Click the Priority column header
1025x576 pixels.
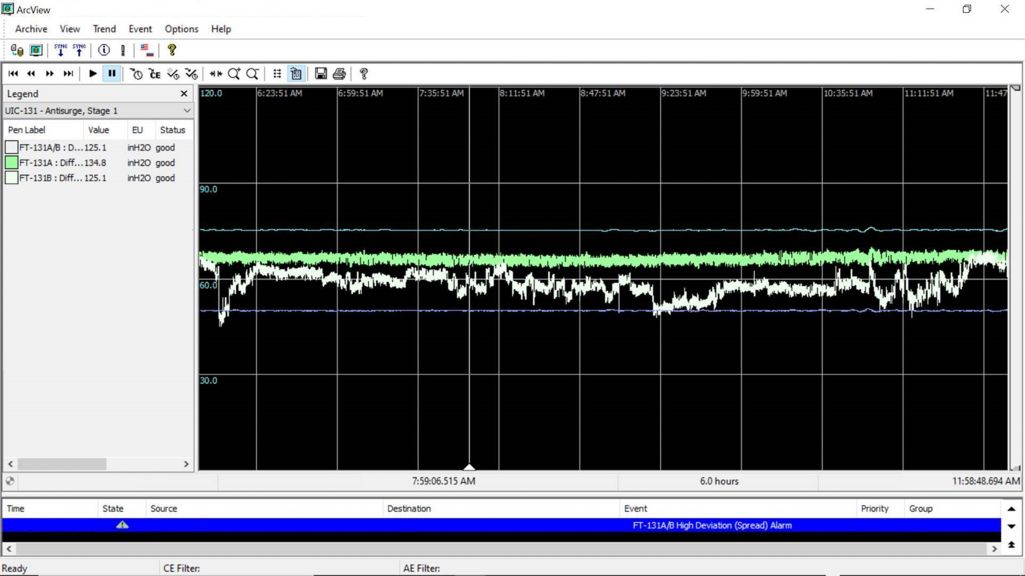(x=880, y=509)
